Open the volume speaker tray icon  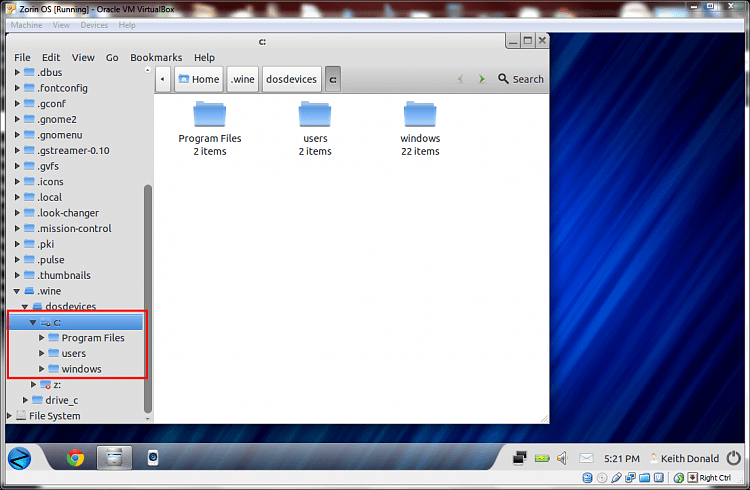tap(562, 458)
